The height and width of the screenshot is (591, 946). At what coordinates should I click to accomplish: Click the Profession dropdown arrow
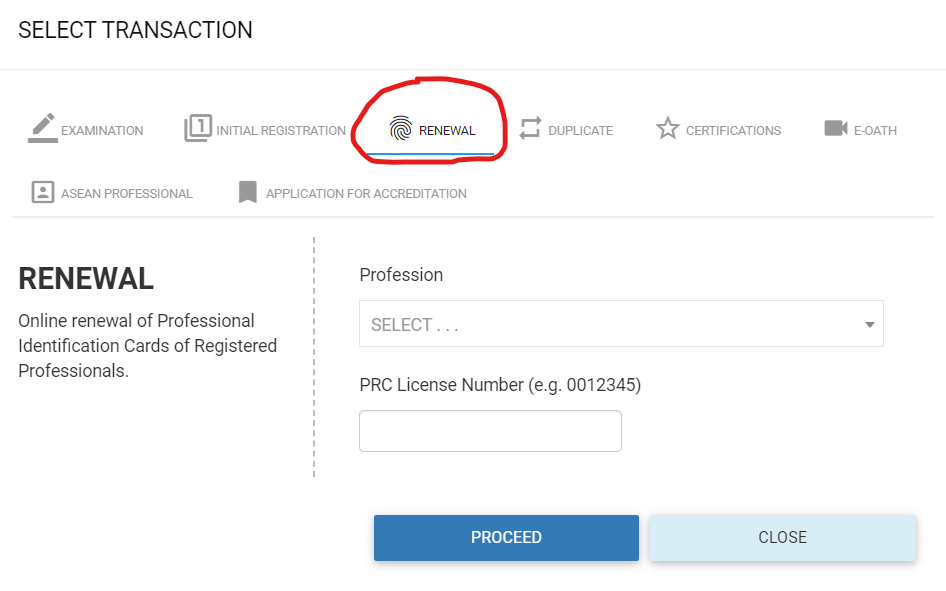click(869, 325)
